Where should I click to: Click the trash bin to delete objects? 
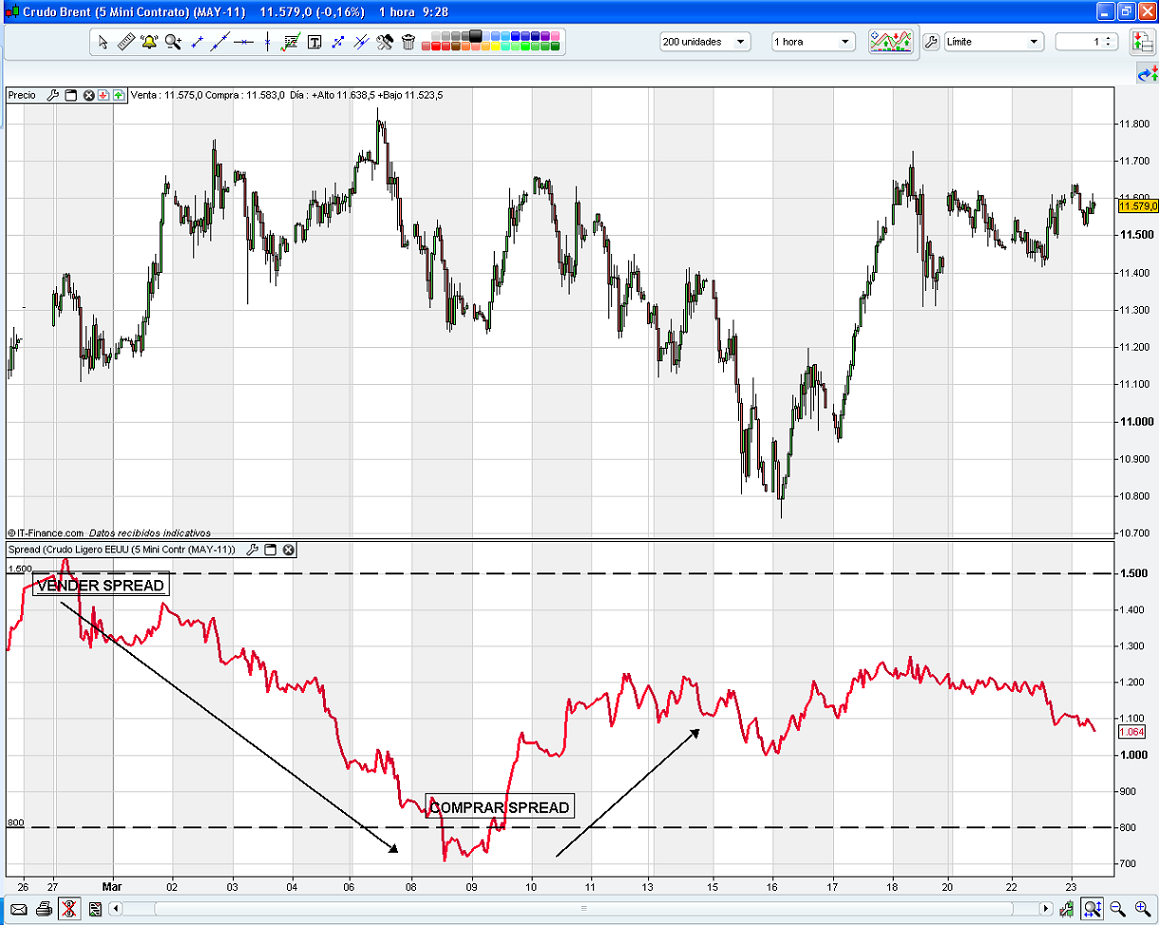(x=409, y=42)
